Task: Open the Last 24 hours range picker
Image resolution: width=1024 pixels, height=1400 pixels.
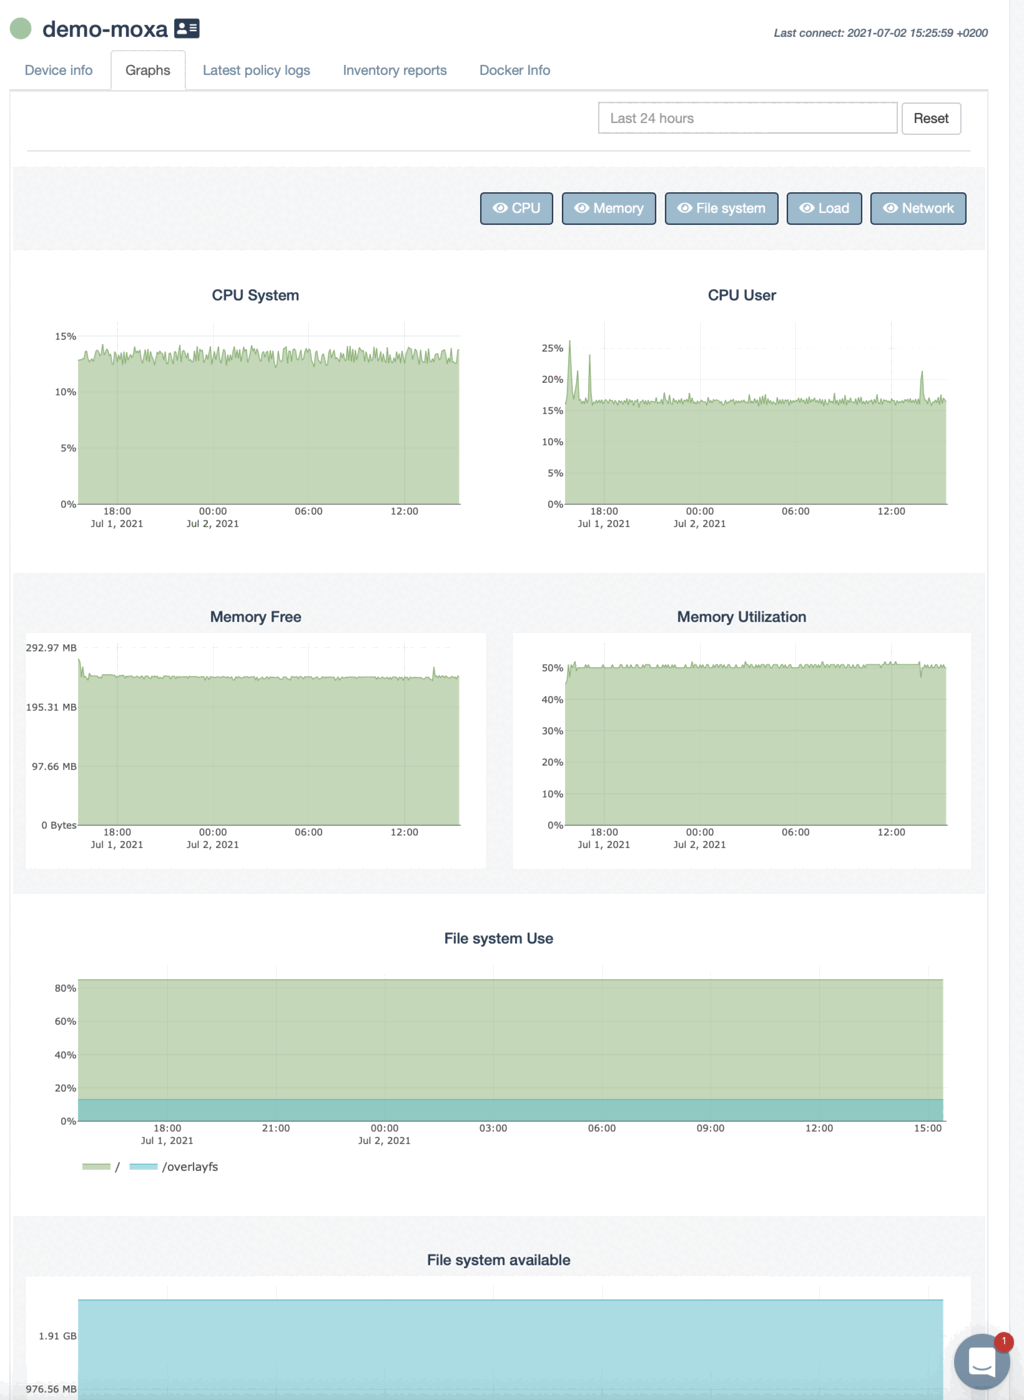Action: pos(747,118)
